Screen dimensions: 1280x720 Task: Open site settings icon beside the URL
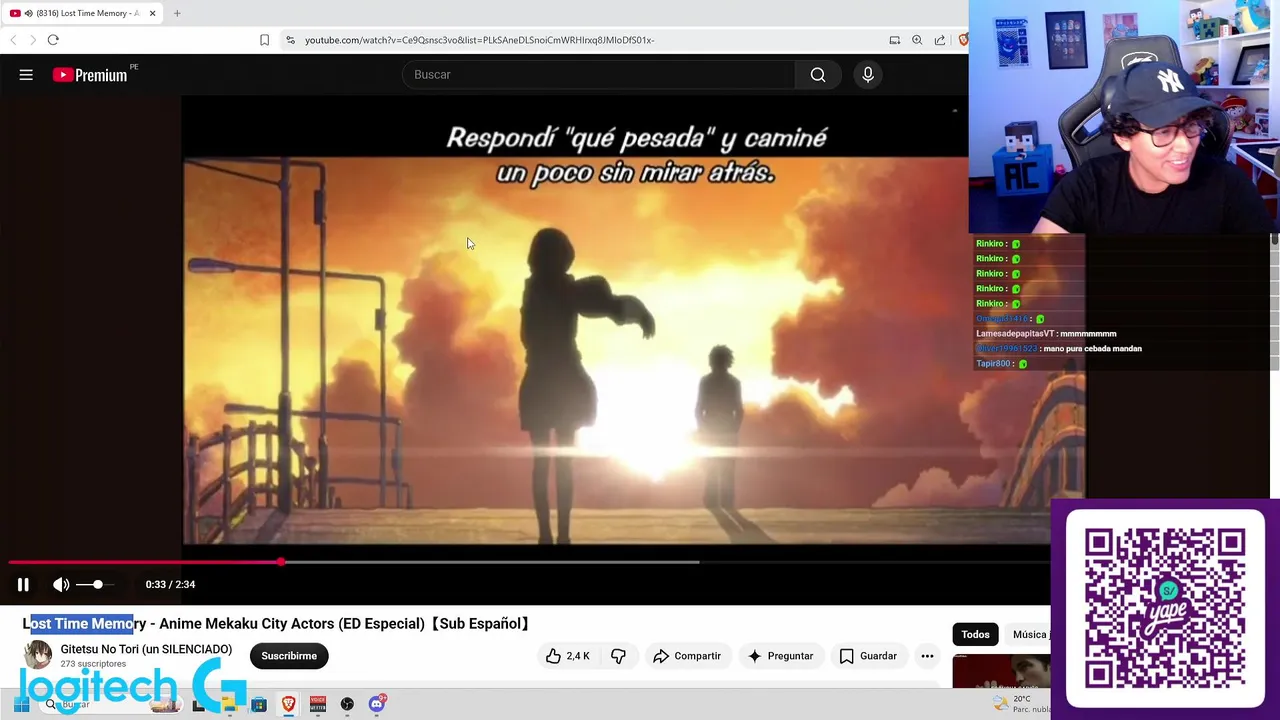(x=290, y=40)
